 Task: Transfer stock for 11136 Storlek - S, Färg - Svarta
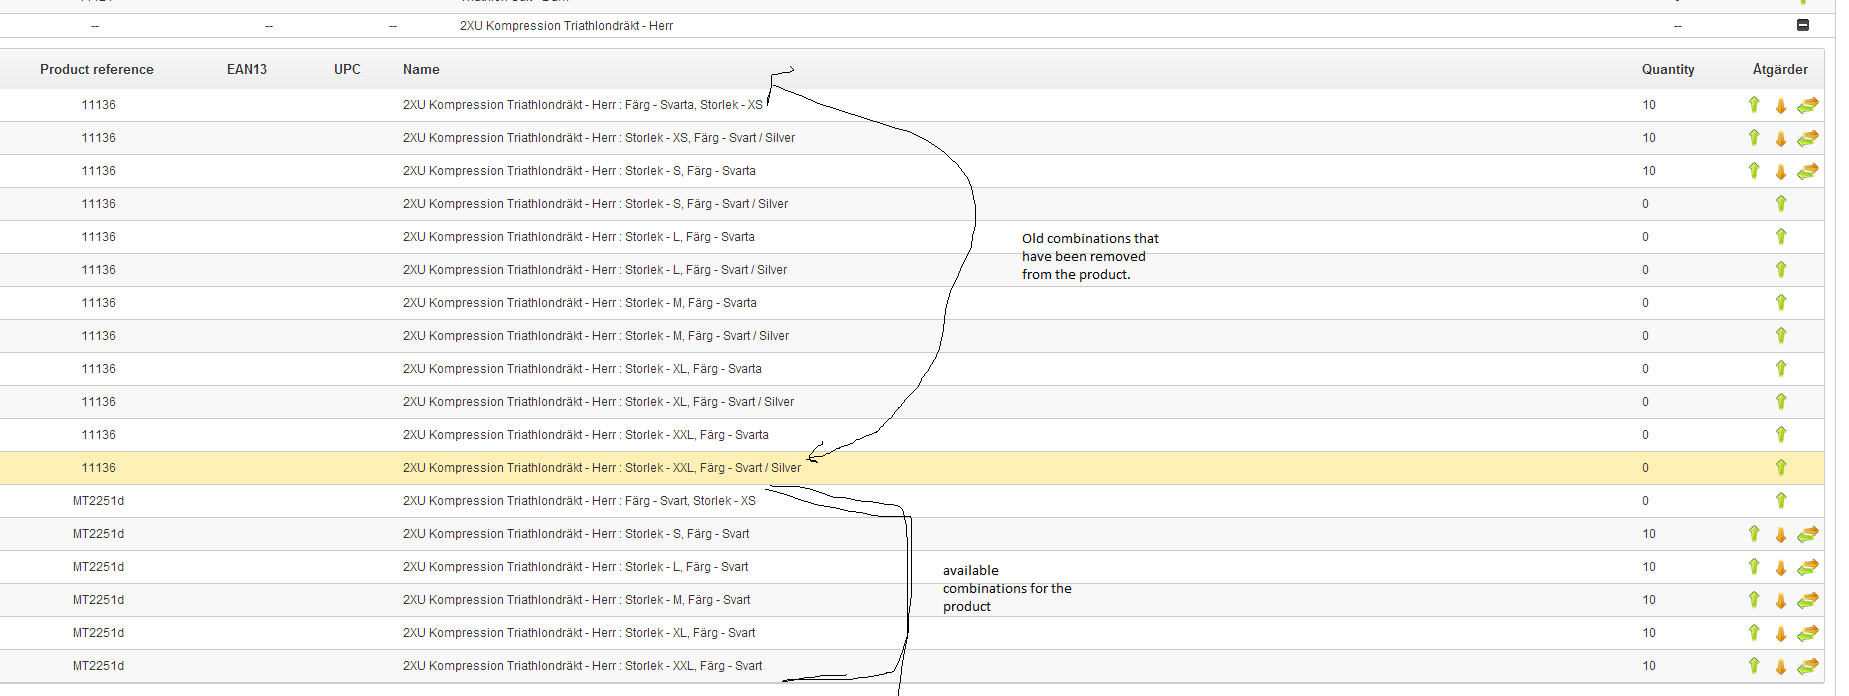1808,171
